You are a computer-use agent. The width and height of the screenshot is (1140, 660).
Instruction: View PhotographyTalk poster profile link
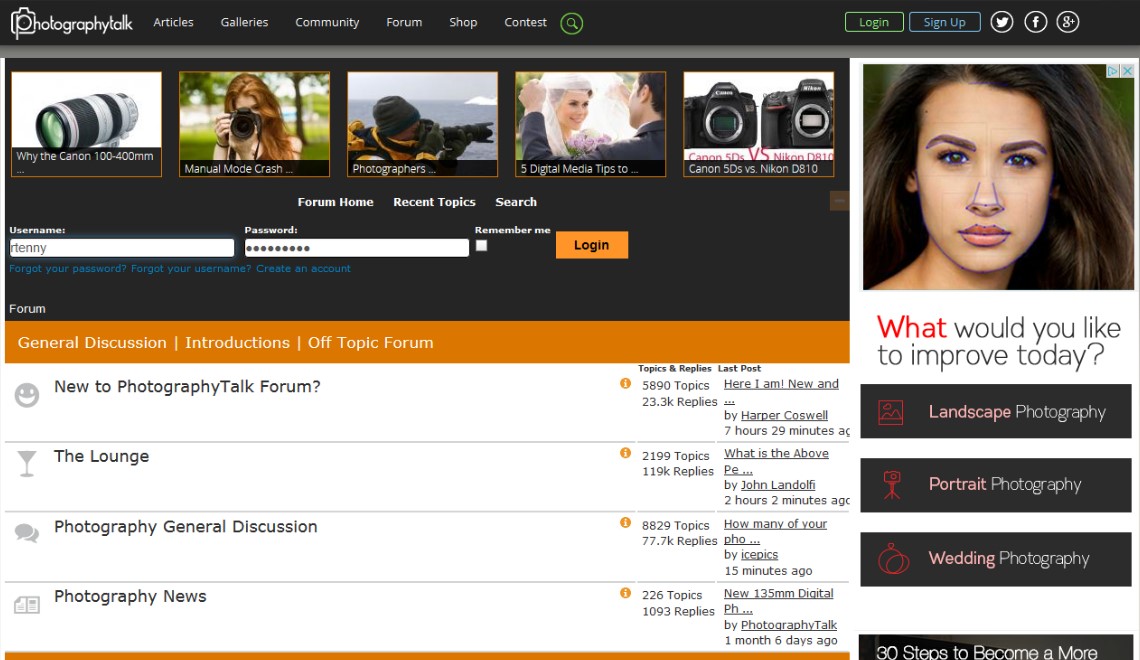(x=789, y=625)
